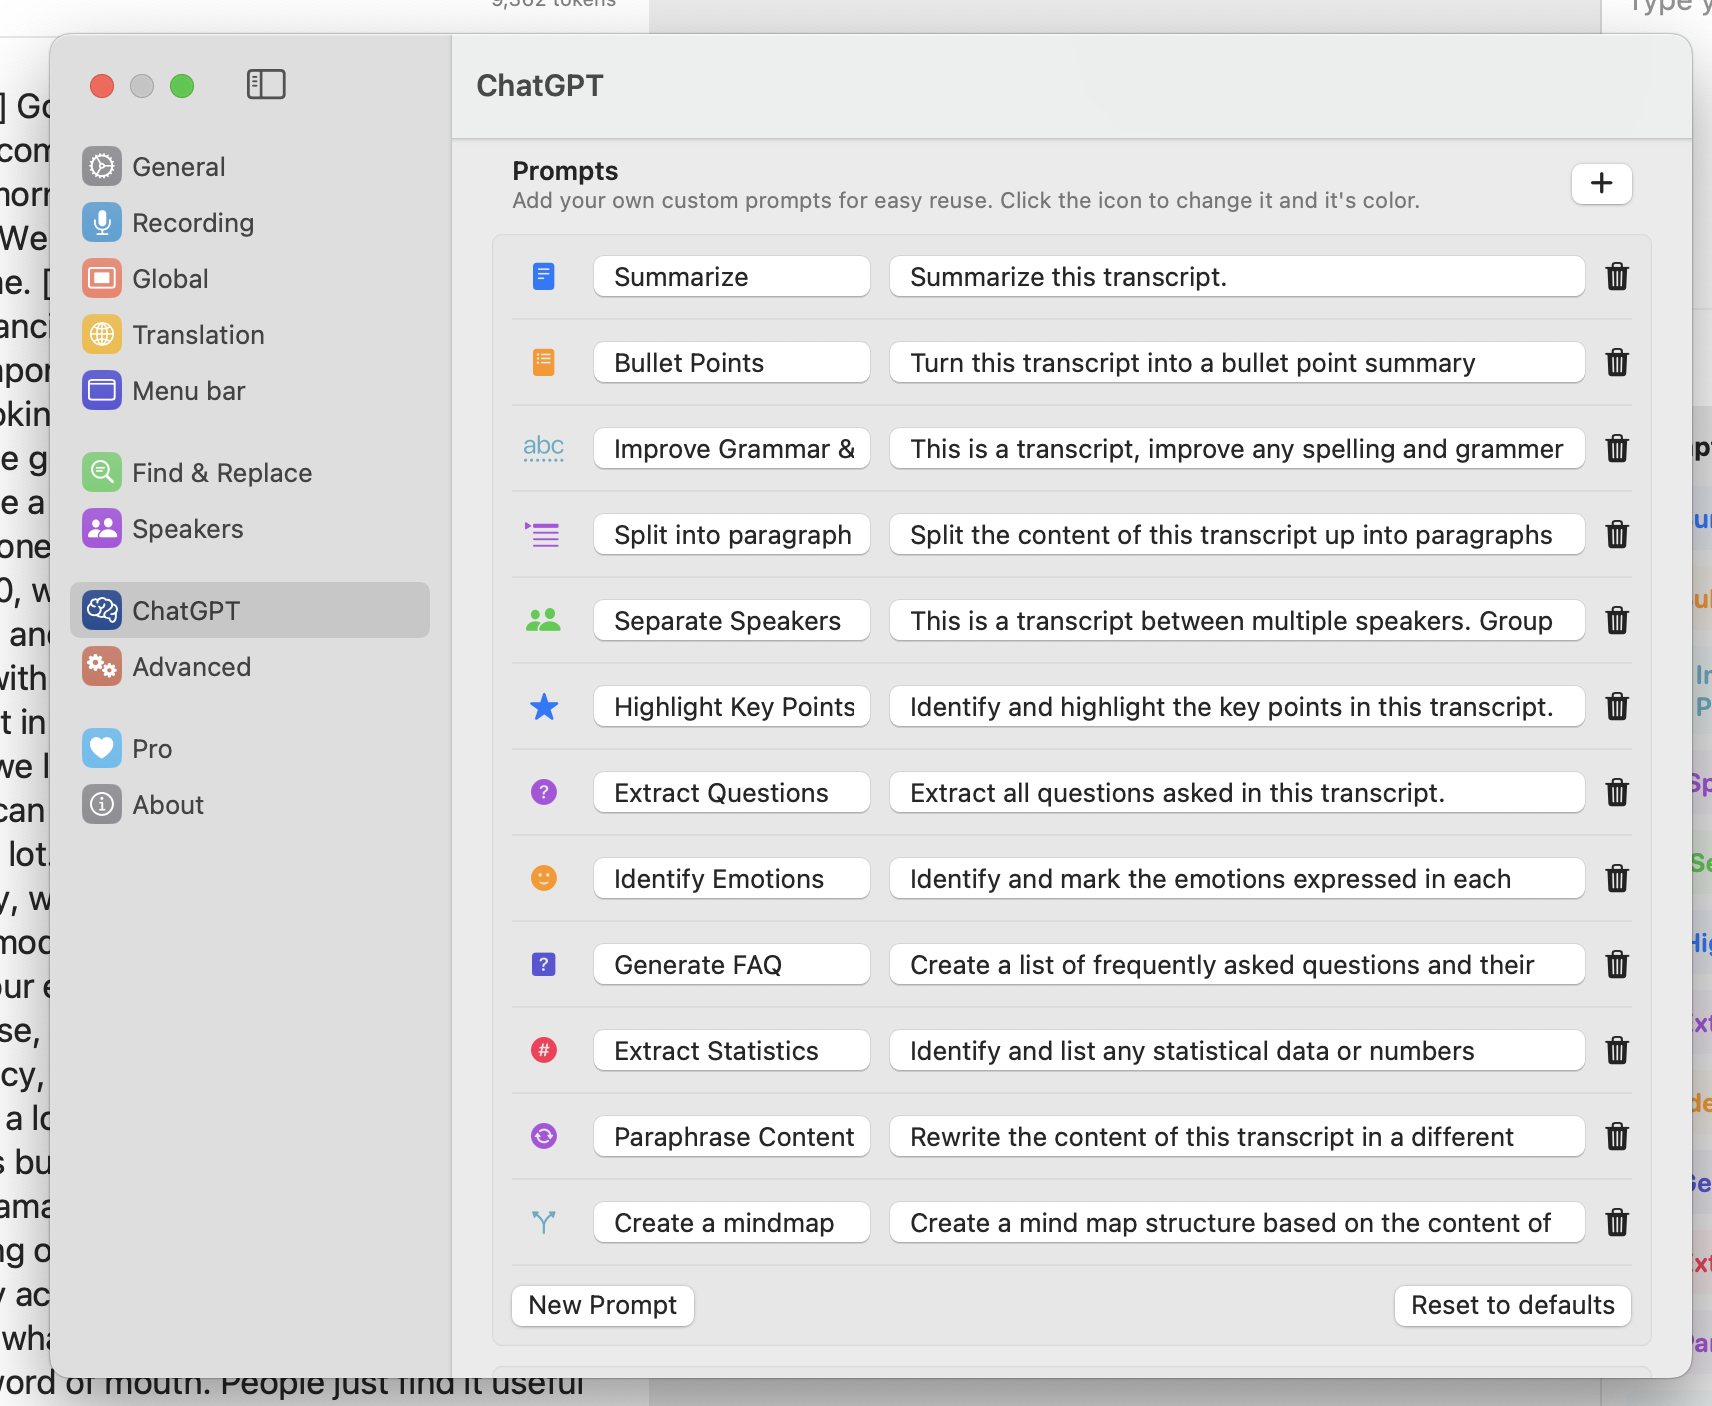Delete the Extract Questions prompt
Image resolution: width=1712 pixels, height=1406 pixels.
coord(1617,792)
